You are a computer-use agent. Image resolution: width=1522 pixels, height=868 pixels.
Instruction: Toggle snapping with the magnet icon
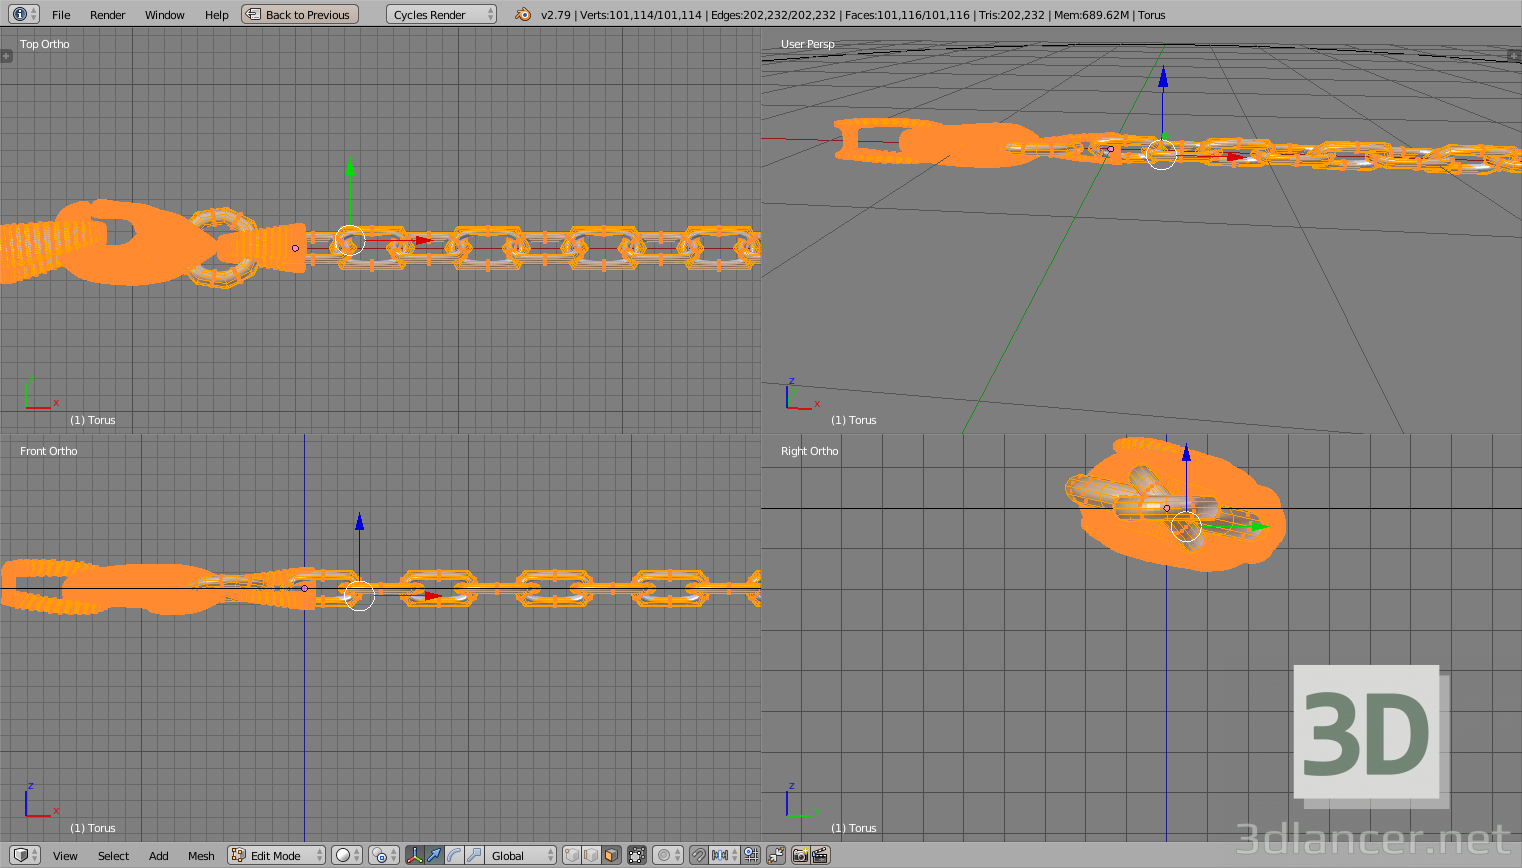(699, 855)
